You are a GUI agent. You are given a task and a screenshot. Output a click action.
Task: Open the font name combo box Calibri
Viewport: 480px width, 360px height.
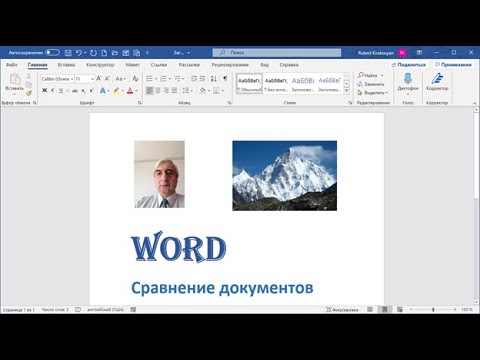click(57, 79)
